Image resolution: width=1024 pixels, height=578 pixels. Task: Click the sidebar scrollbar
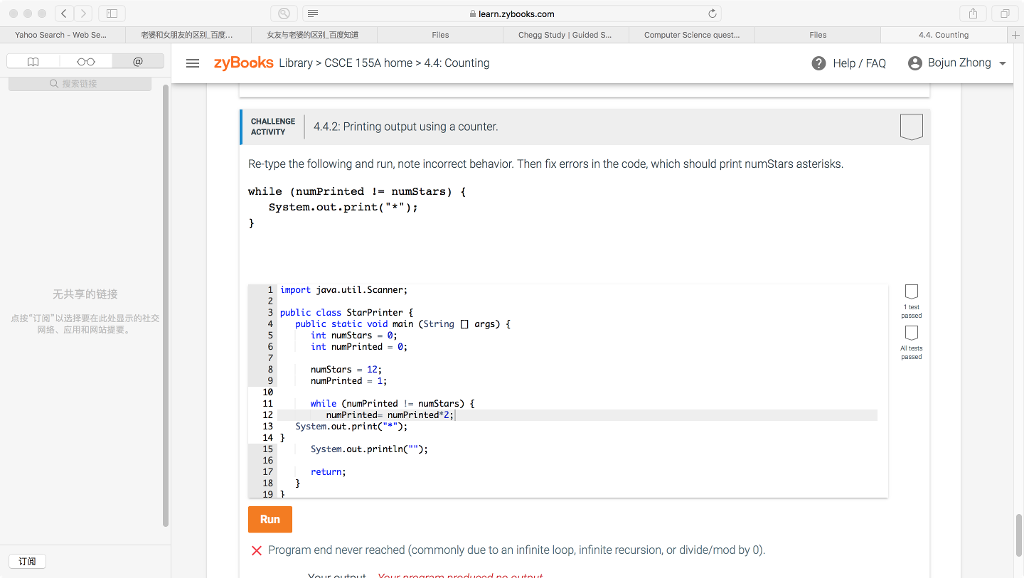(x=166, y=305)
